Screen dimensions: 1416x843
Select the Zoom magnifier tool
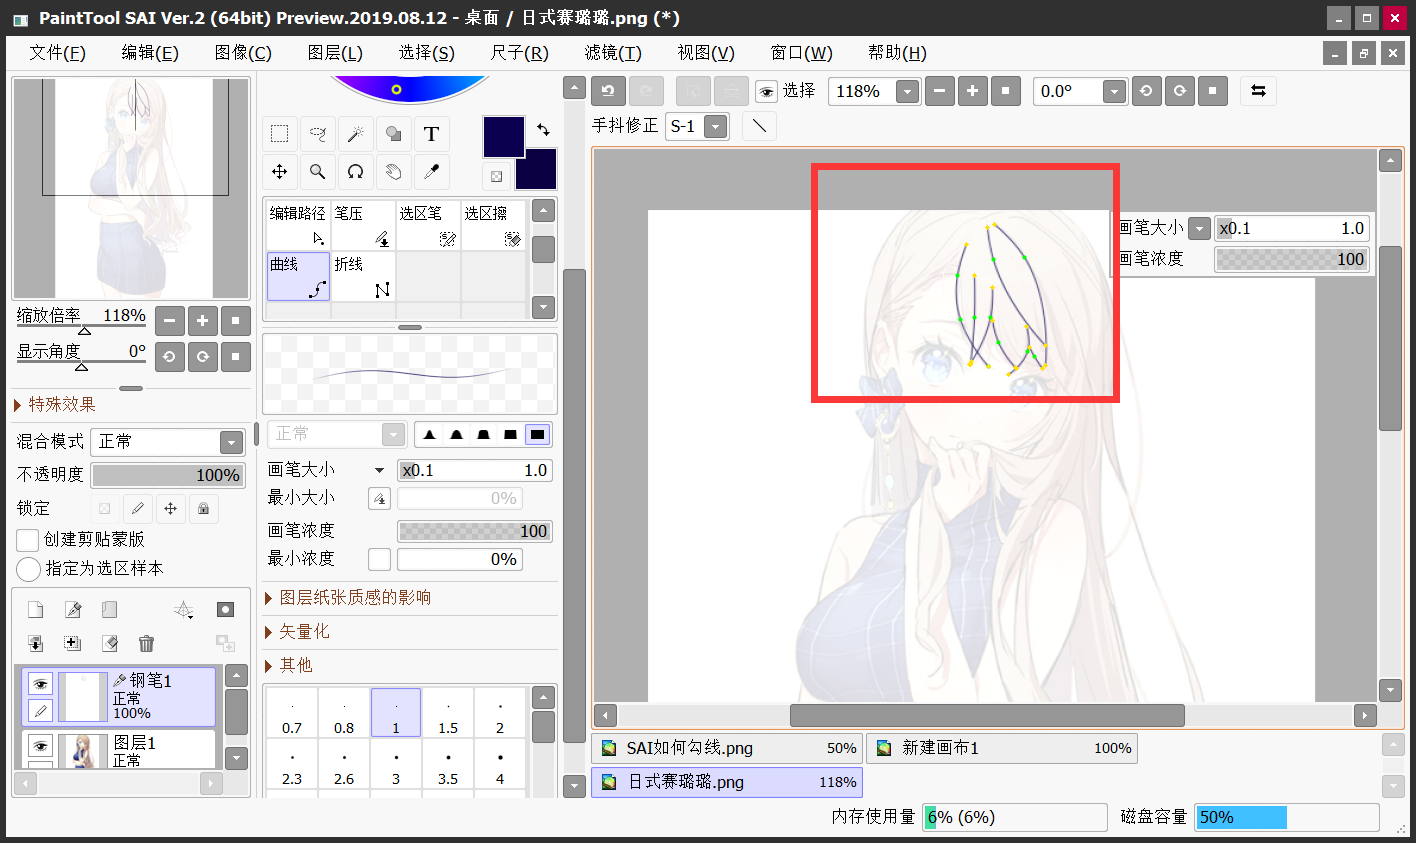(x=318, y=172)
